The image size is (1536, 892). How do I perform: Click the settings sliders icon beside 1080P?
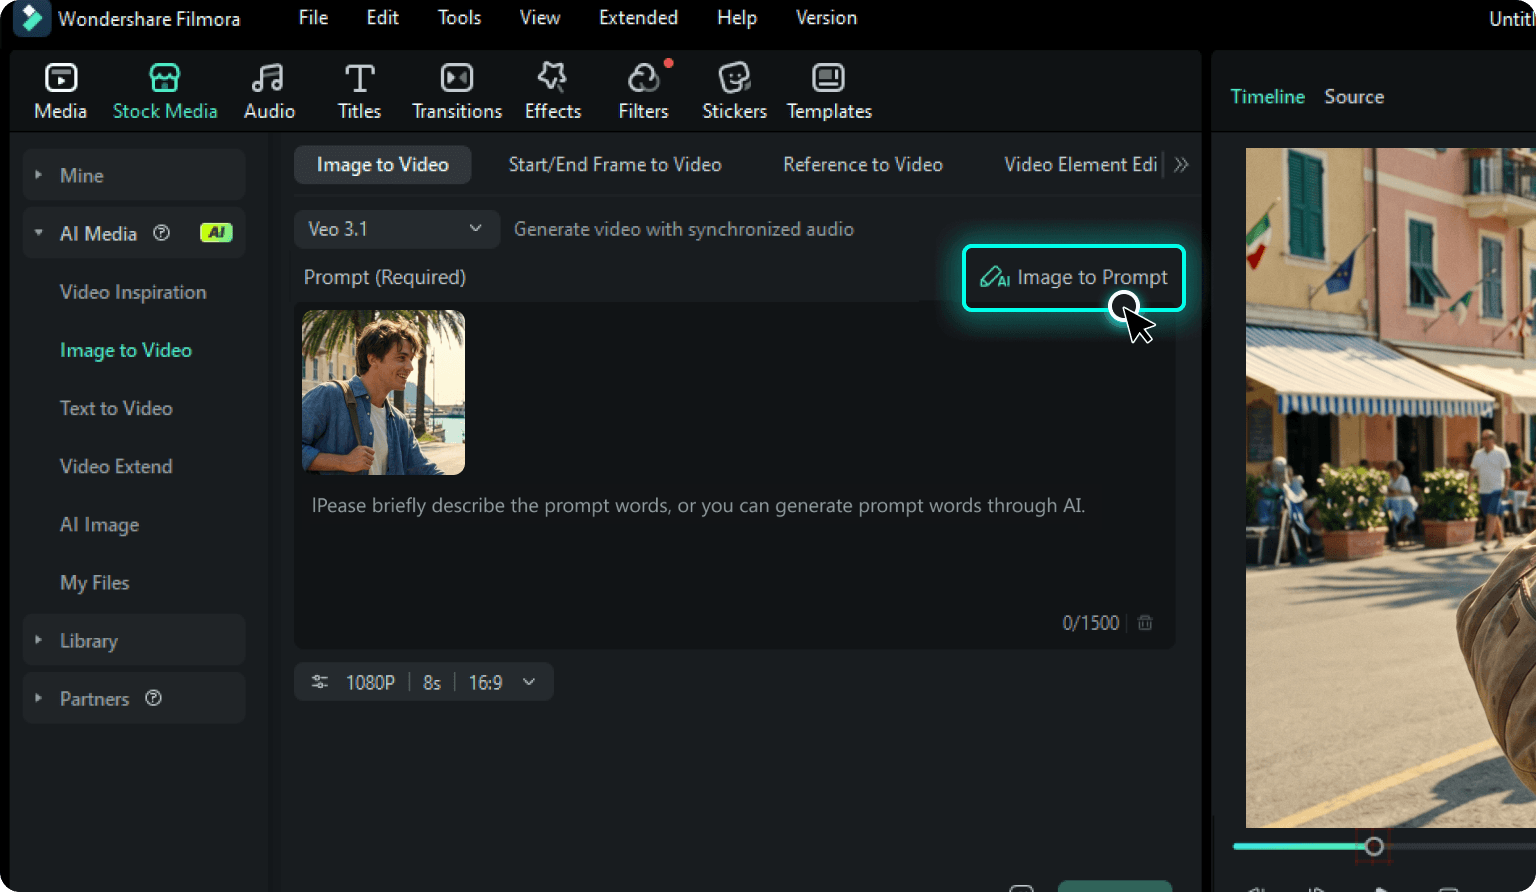pos(320,682)
